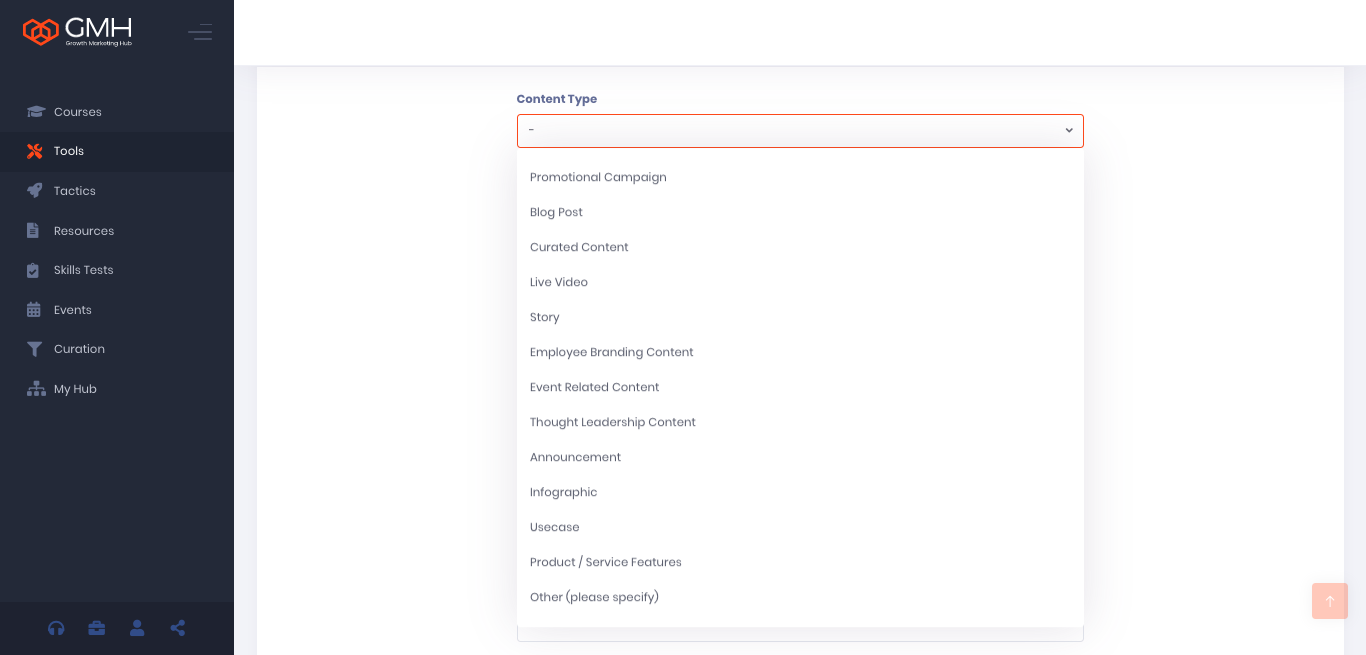
Task: Click the share icon in sidebar footer
Action: tap(178, 628)
